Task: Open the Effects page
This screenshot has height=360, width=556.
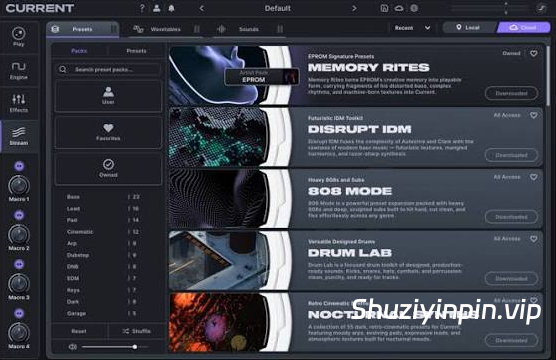Action: (x=18, y=103)
